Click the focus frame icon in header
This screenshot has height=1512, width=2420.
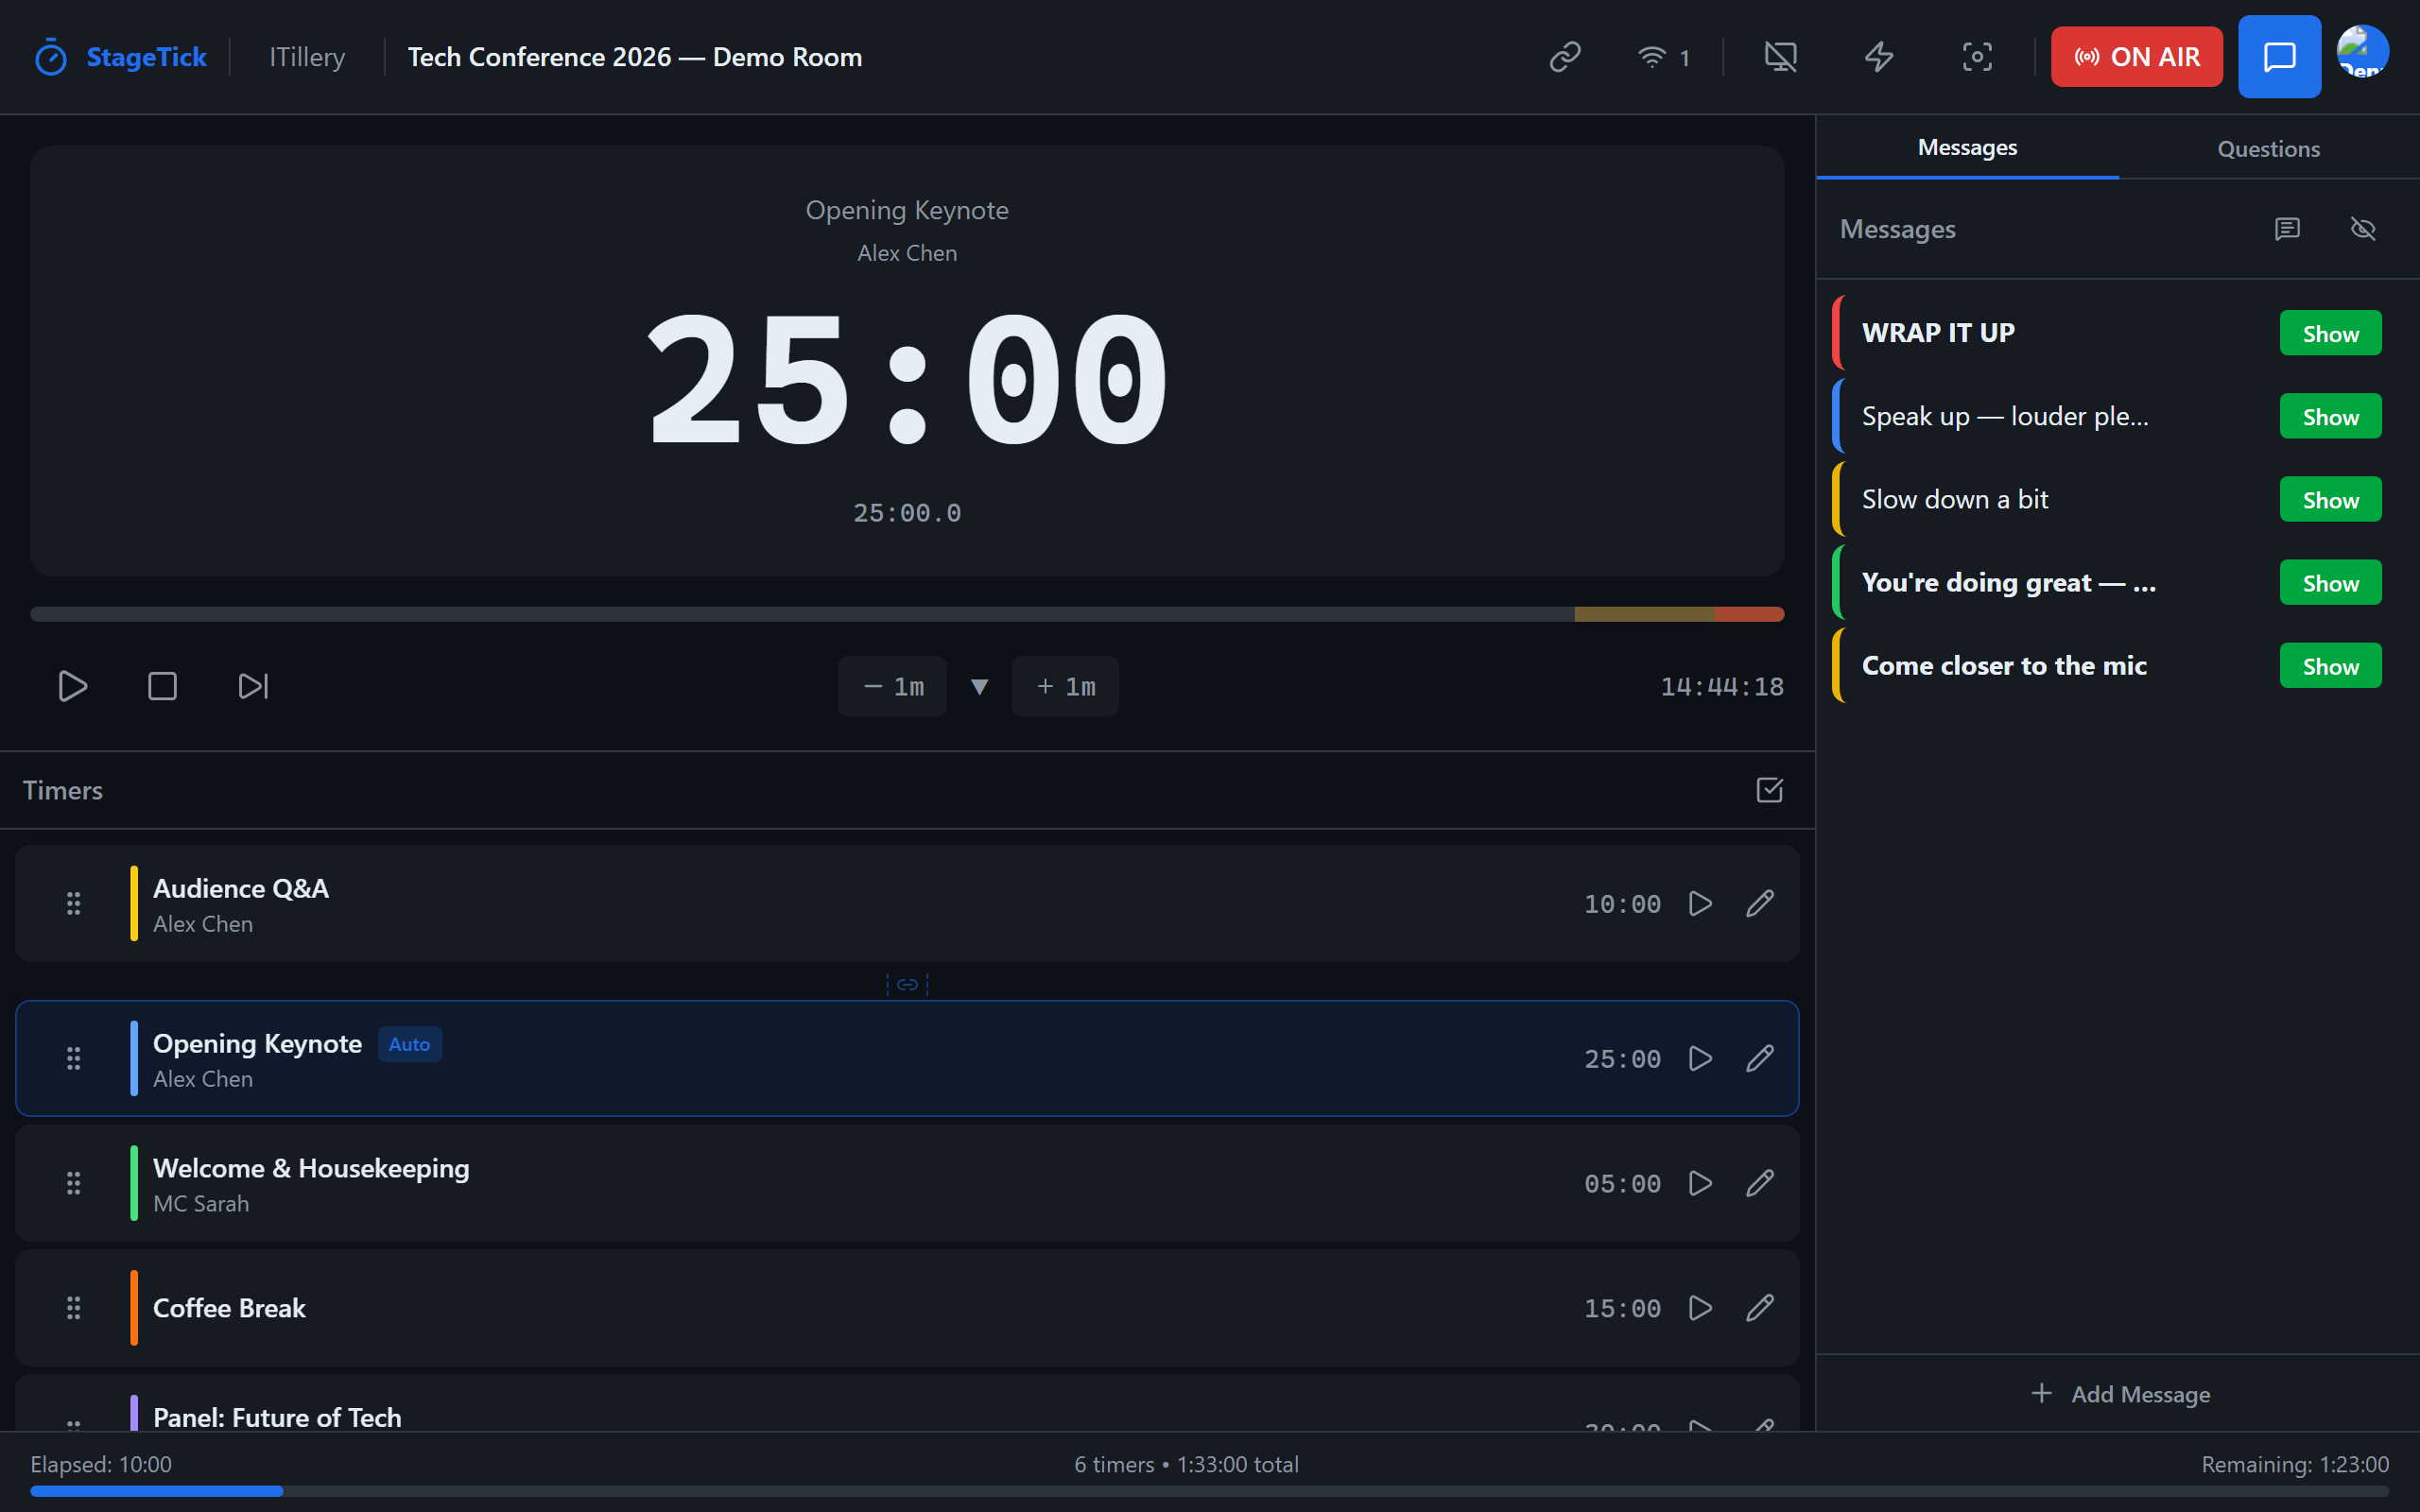point(1977,57)
